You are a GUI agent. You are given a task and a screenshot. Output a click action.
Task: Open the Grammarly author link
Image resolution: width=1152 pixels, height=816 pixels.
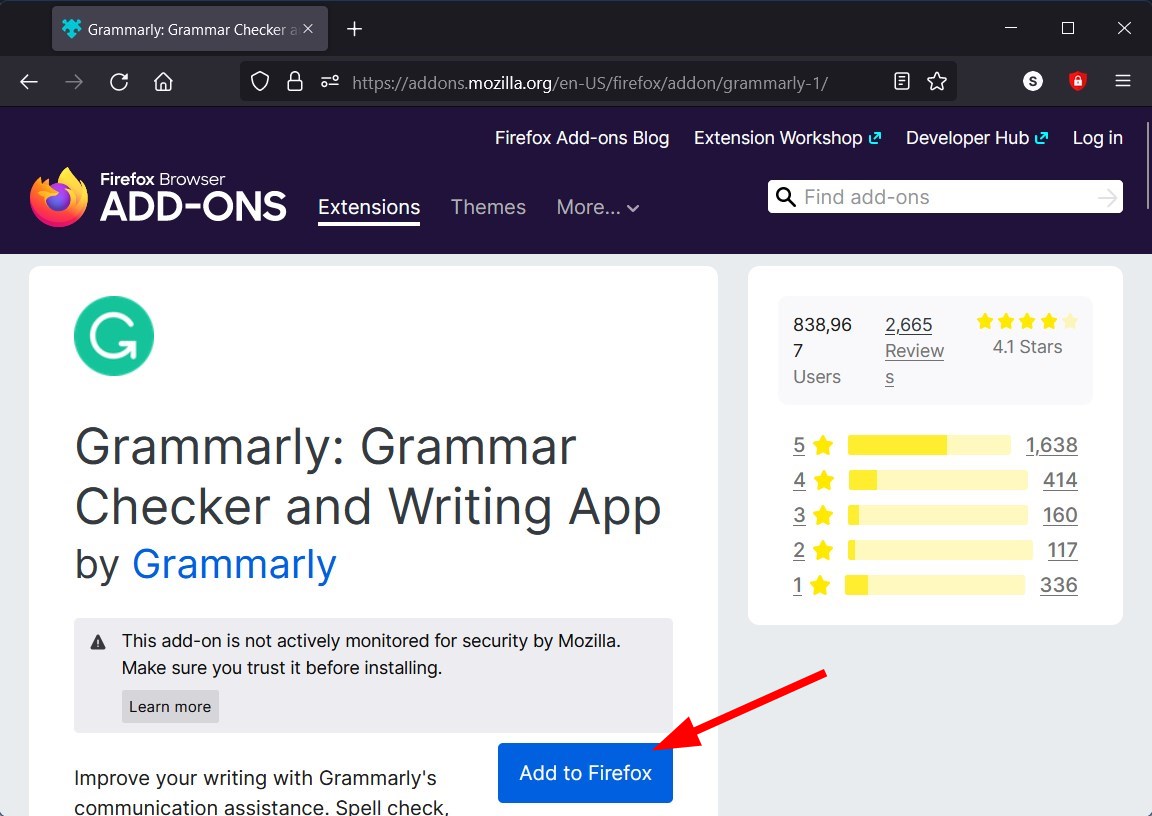(x=234, y=564)
